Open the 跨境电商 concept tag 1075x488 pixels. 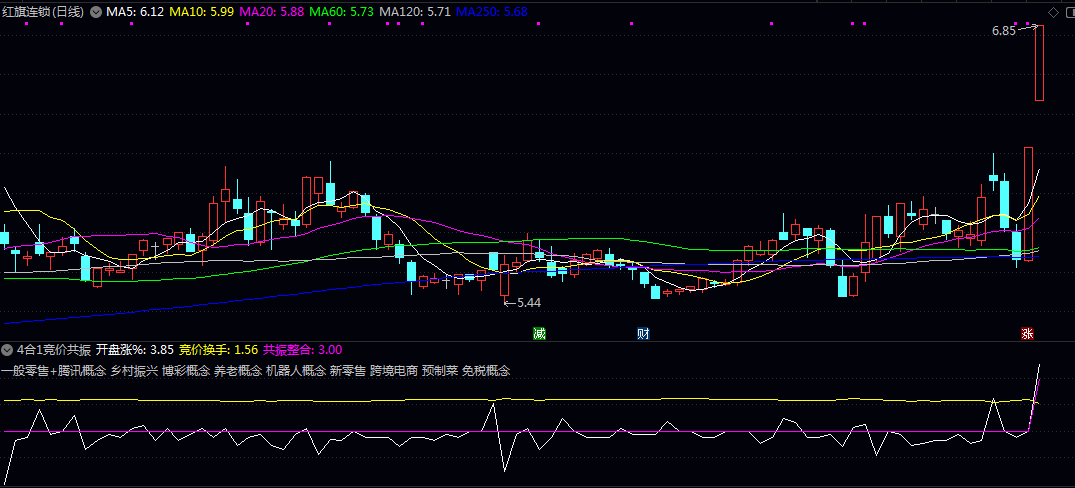[394, 371]
